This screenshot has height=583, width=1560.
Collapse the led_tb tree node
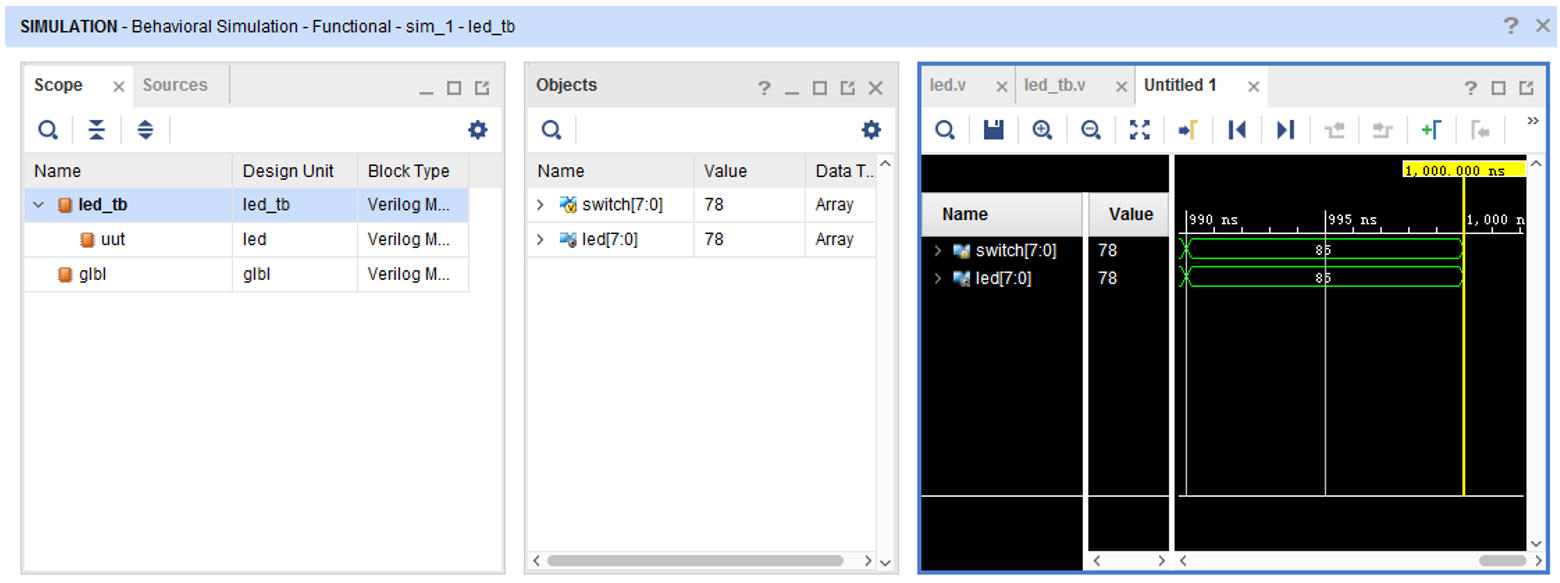[x=39, y=205]
